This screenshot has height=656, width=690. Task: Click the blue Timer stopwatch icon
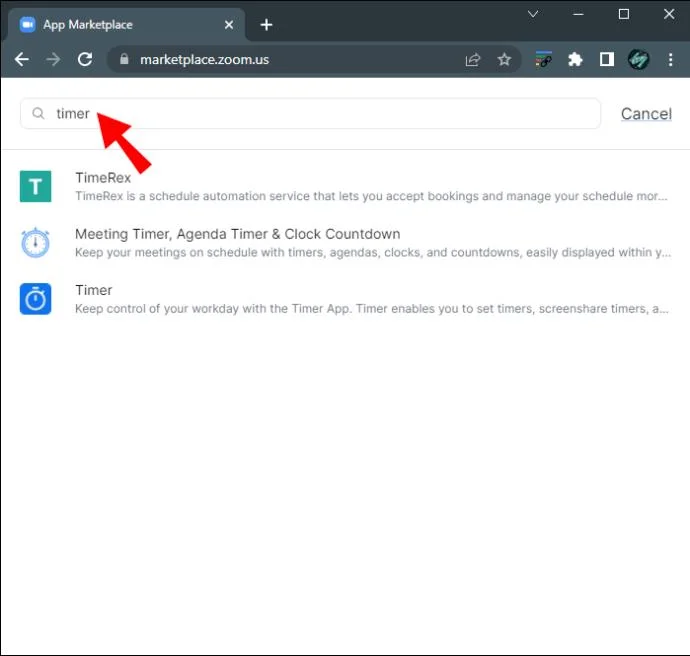click(x=36, y=299)
